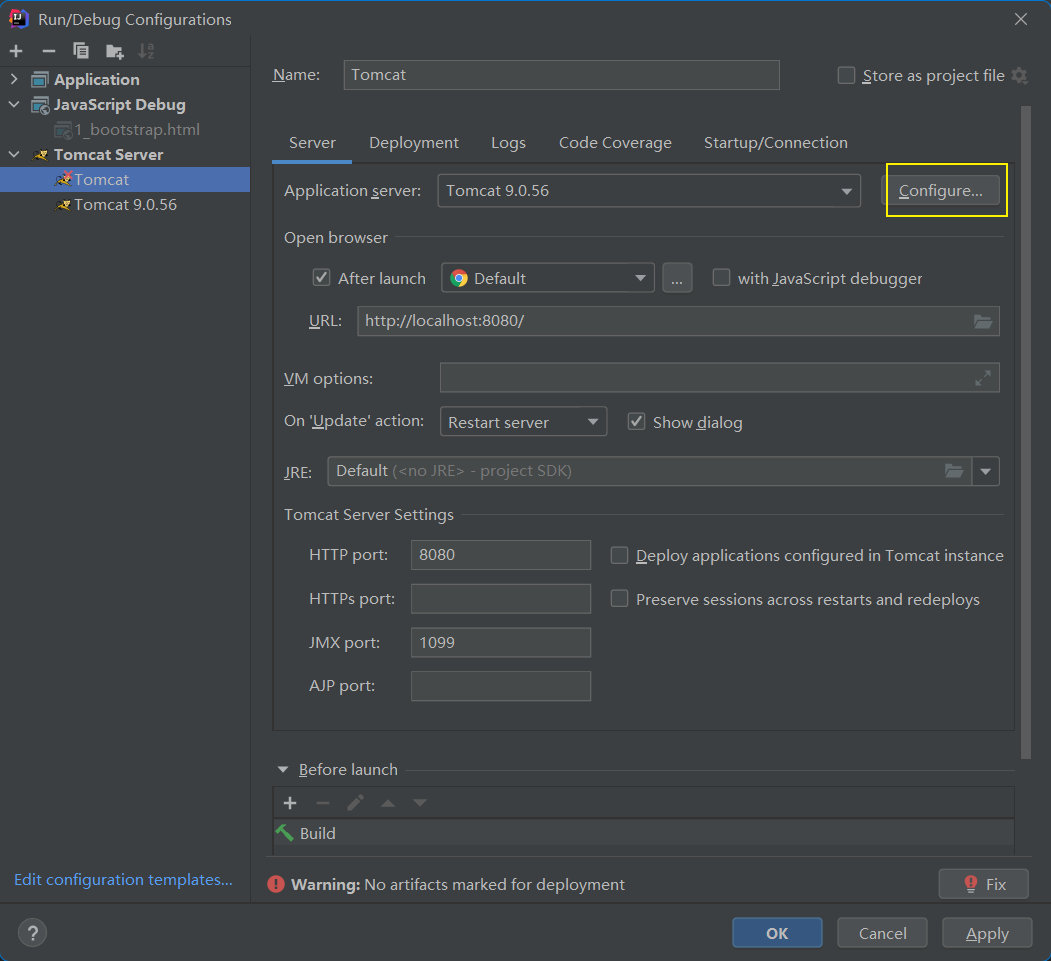
Task: Add a Before launch task
Action: 290,803
